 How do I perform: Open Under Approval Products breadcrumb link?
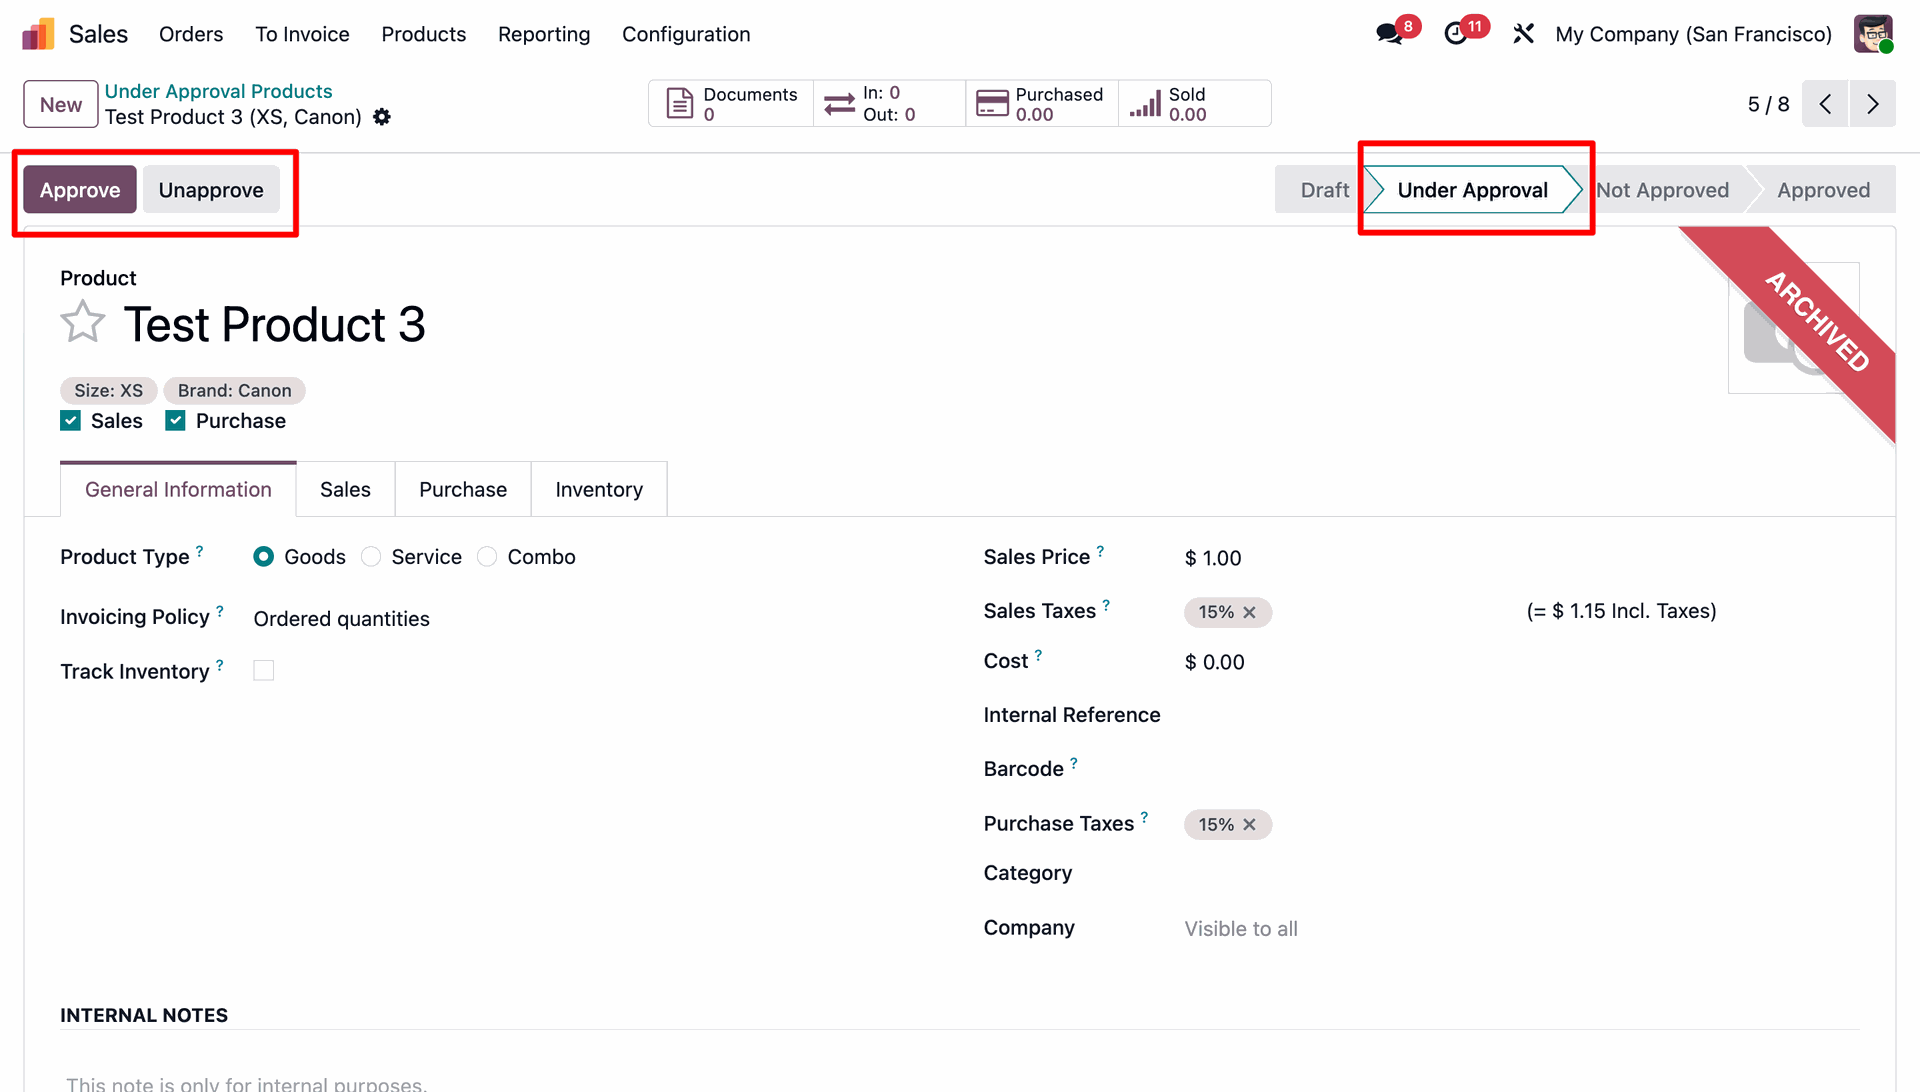point(218,91)
